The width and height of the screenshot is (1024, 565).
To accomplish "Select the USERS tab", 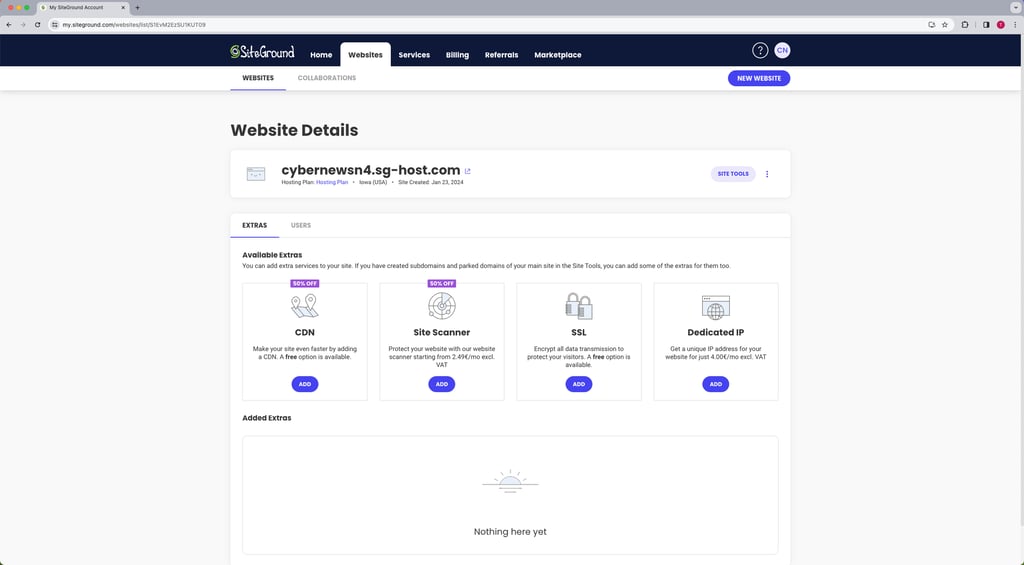I will (x=300, y=225).
